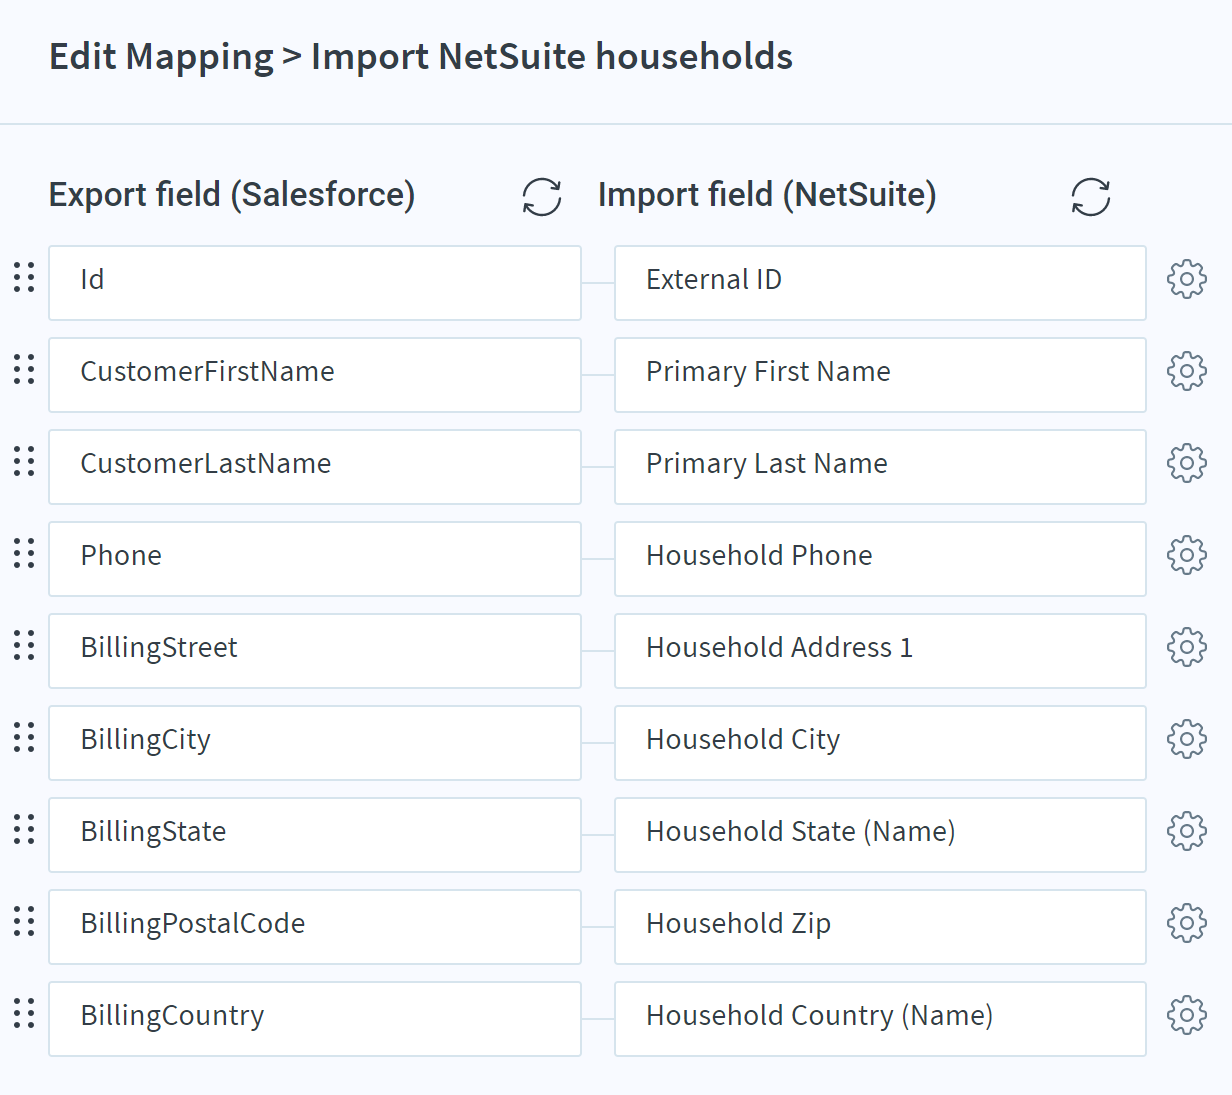Edit the Primary Last Name import field
This screenshot has width=1232, height=1095.
tap(880, 467)
